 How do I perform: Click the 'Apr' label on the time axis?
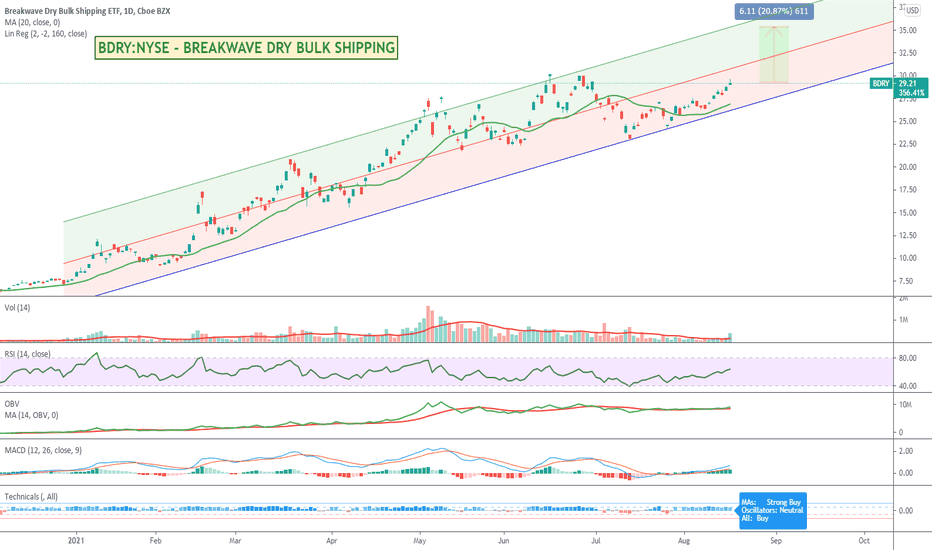[332, 540]
